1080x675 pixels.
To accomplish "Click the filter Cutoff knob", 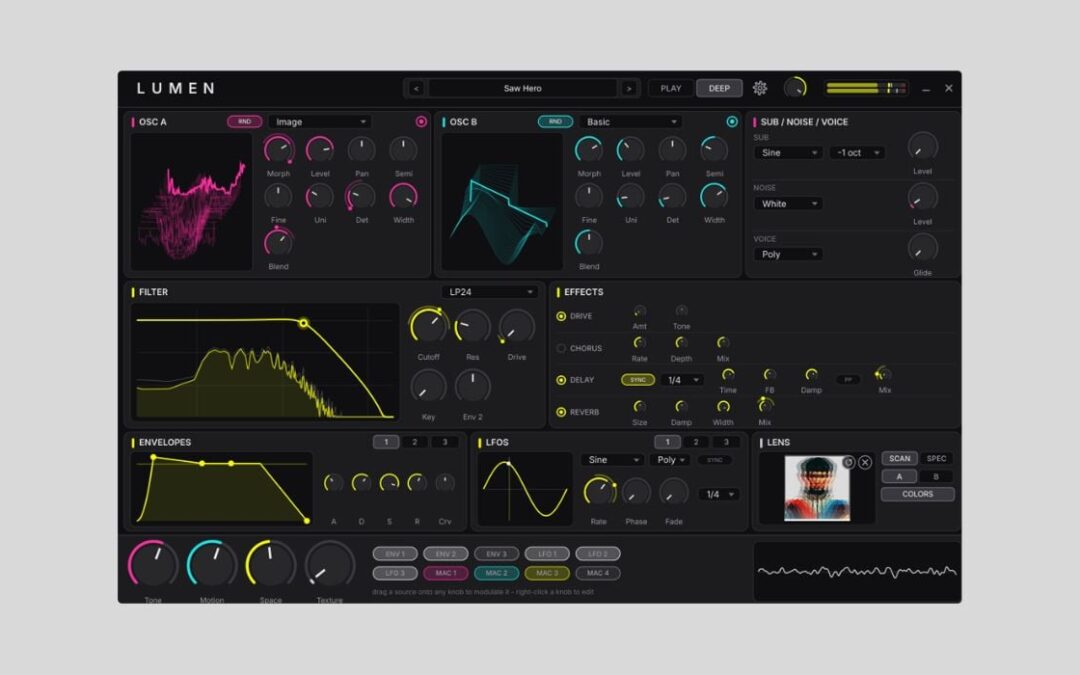I will coord(428,326).
